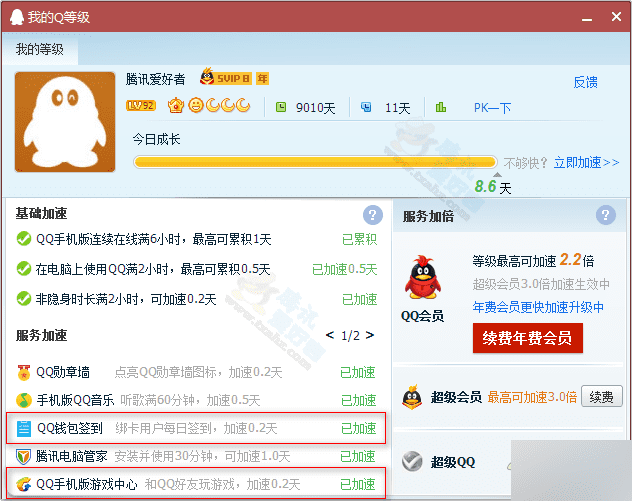Open the PK一下 link
Image resolution: width=632 pixels, height=501 pixels.
(493, 108)
